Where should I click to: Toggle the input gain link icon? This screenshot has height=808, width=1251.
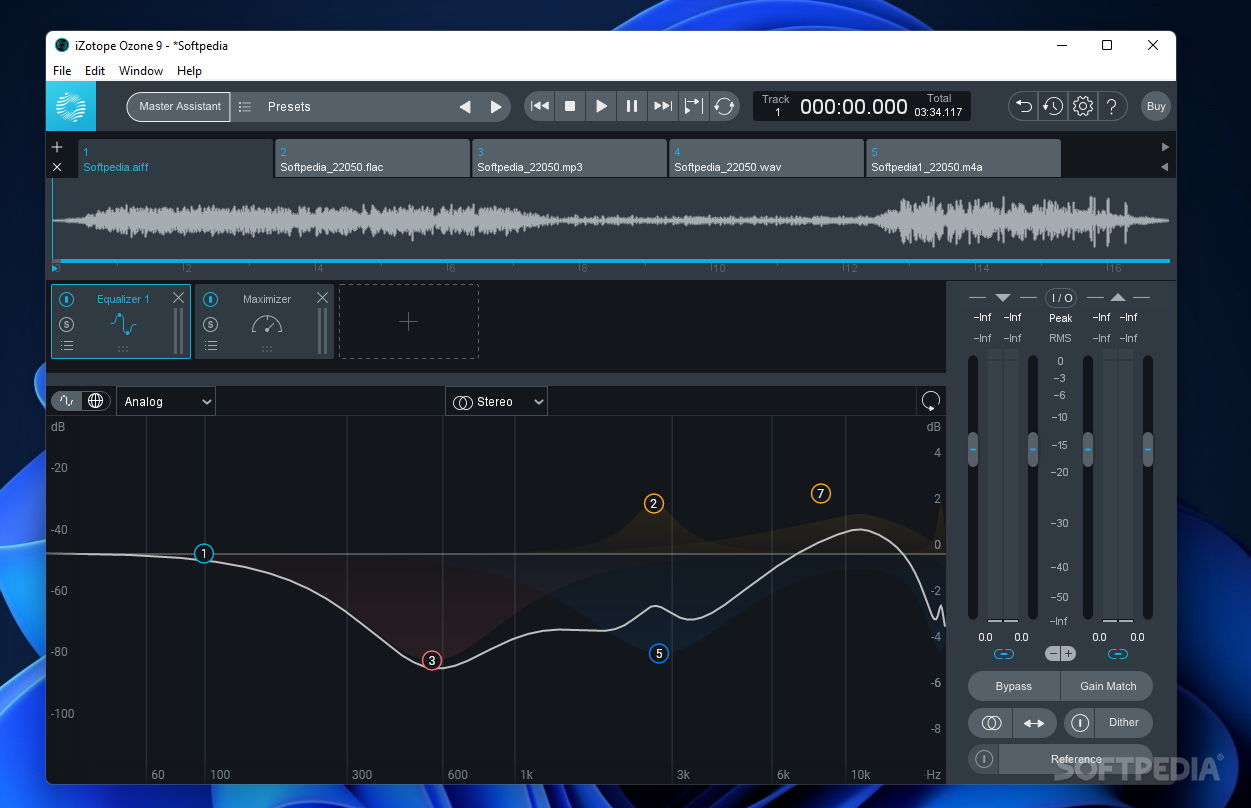click(x=1003, y=654)
